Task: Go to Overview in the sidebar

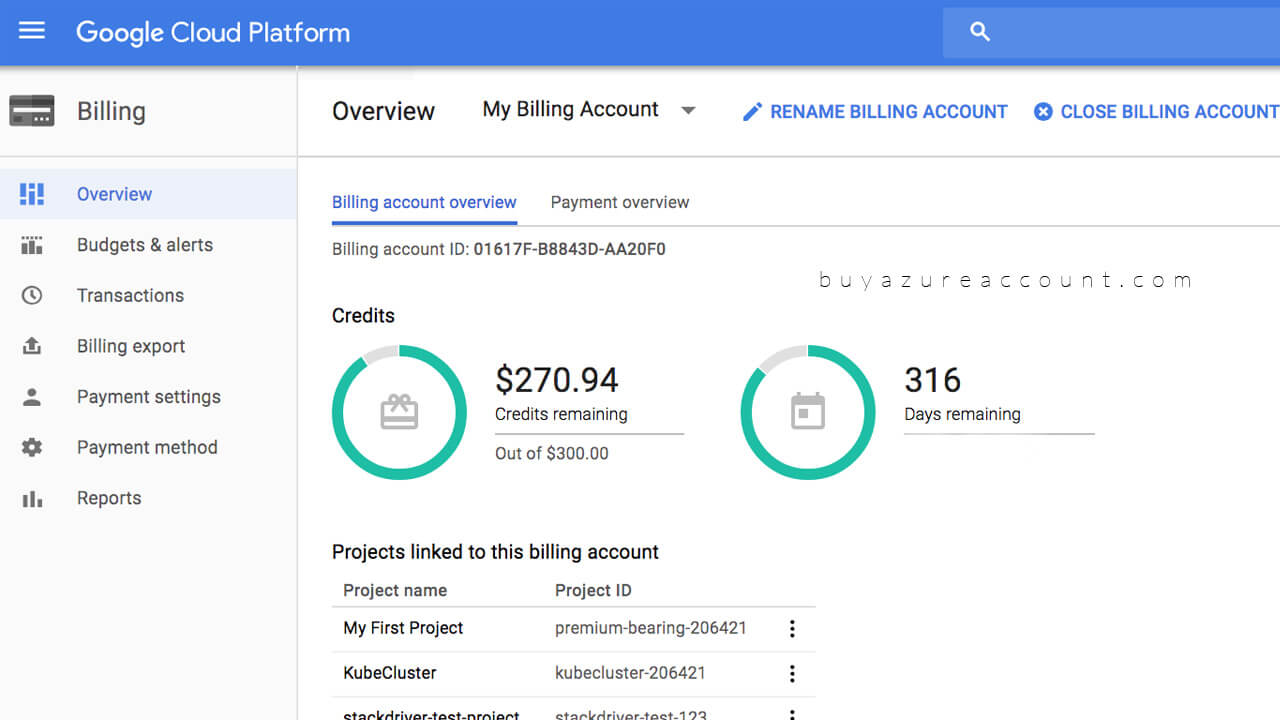Action: pyautogui.click(x=148, y=194)
